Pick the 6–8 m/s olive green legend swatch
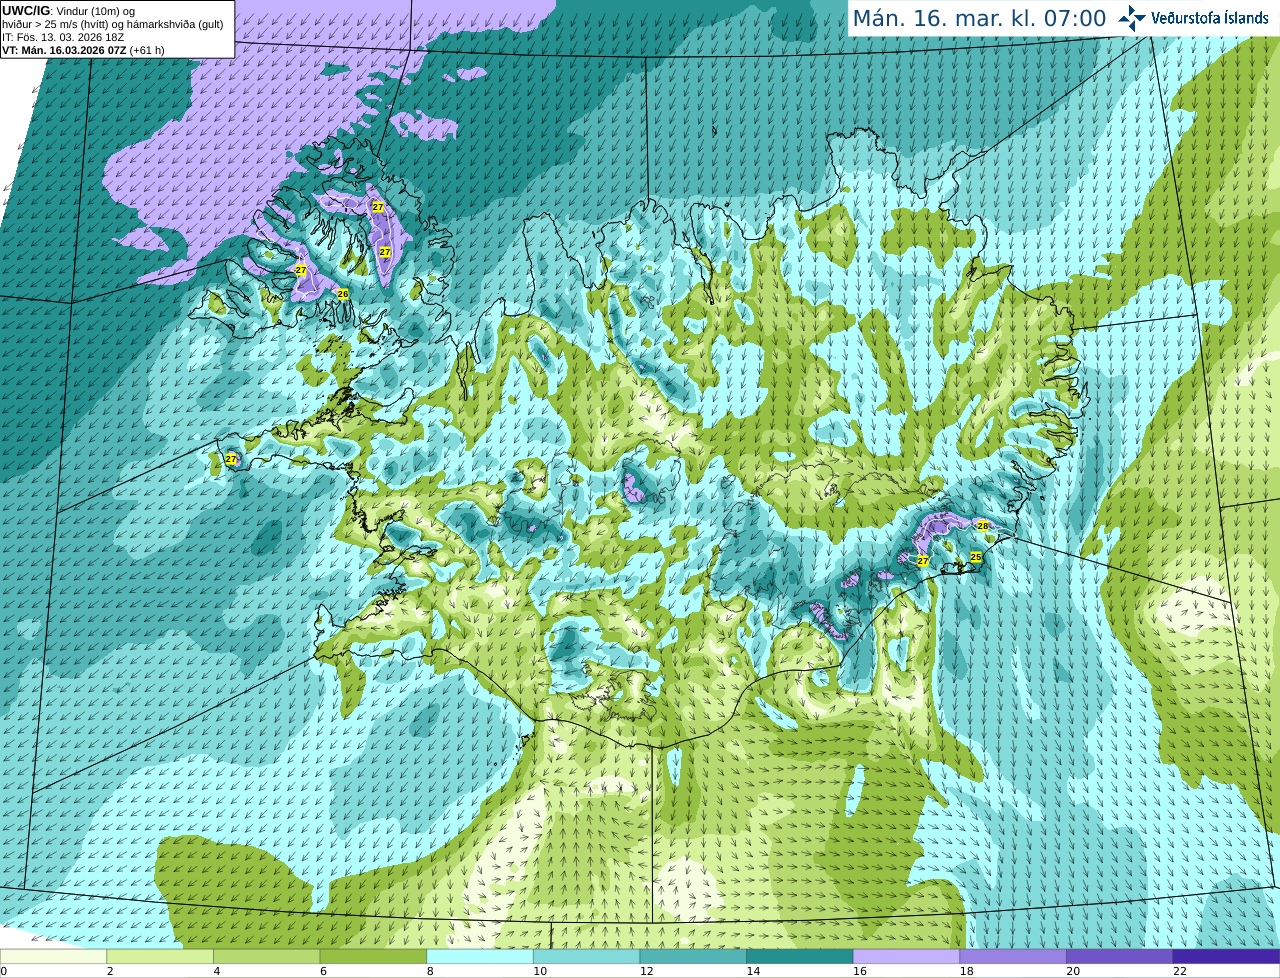Screen dimensions: 1280x978 pos(373,956)
